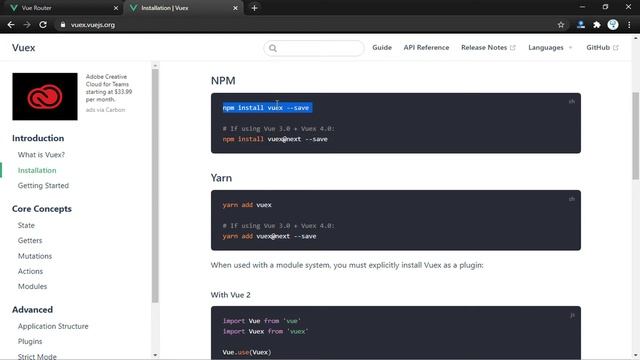Click the ads via Carbon link
This screenshot has height=360, width=640.
pyautogui.click(x=105, y=110)
